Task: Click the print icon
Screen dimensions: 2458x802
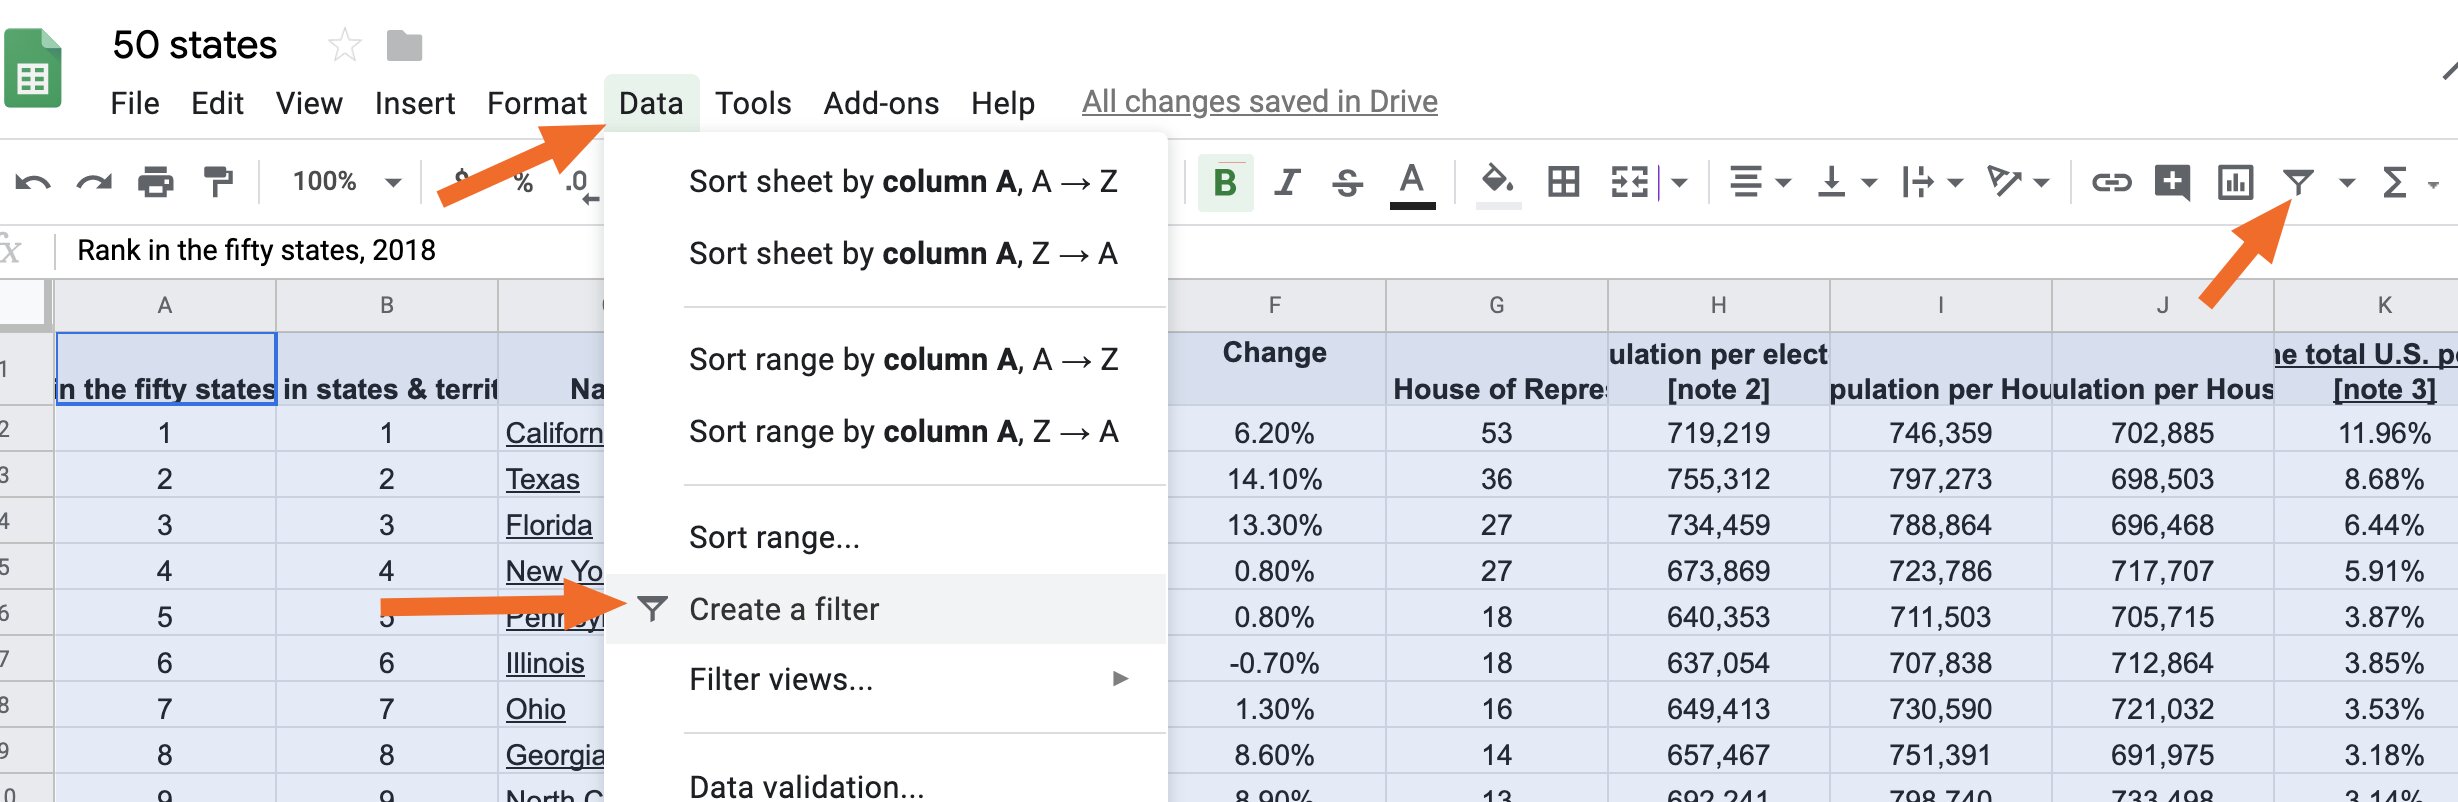Action: pyautogui.click(x=155, y=182)
